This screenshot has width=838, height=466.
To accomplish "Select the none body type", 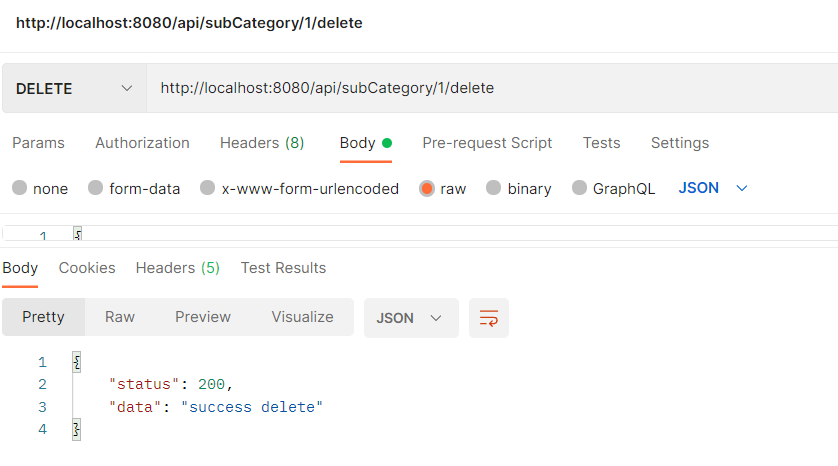I will (40, 189).
